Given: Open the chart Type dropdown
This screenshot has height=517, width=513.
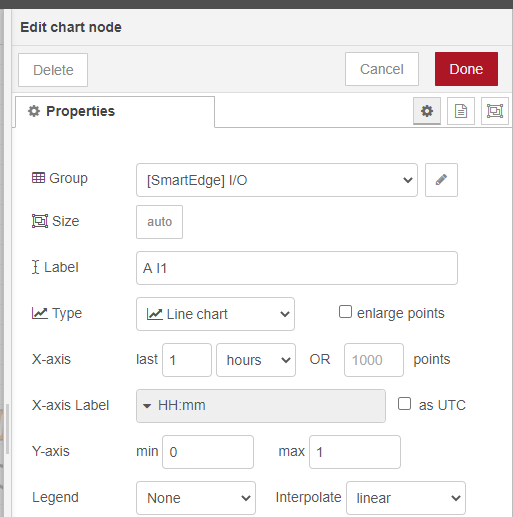Looking at the screenshot, I should (x=215, y=314).
